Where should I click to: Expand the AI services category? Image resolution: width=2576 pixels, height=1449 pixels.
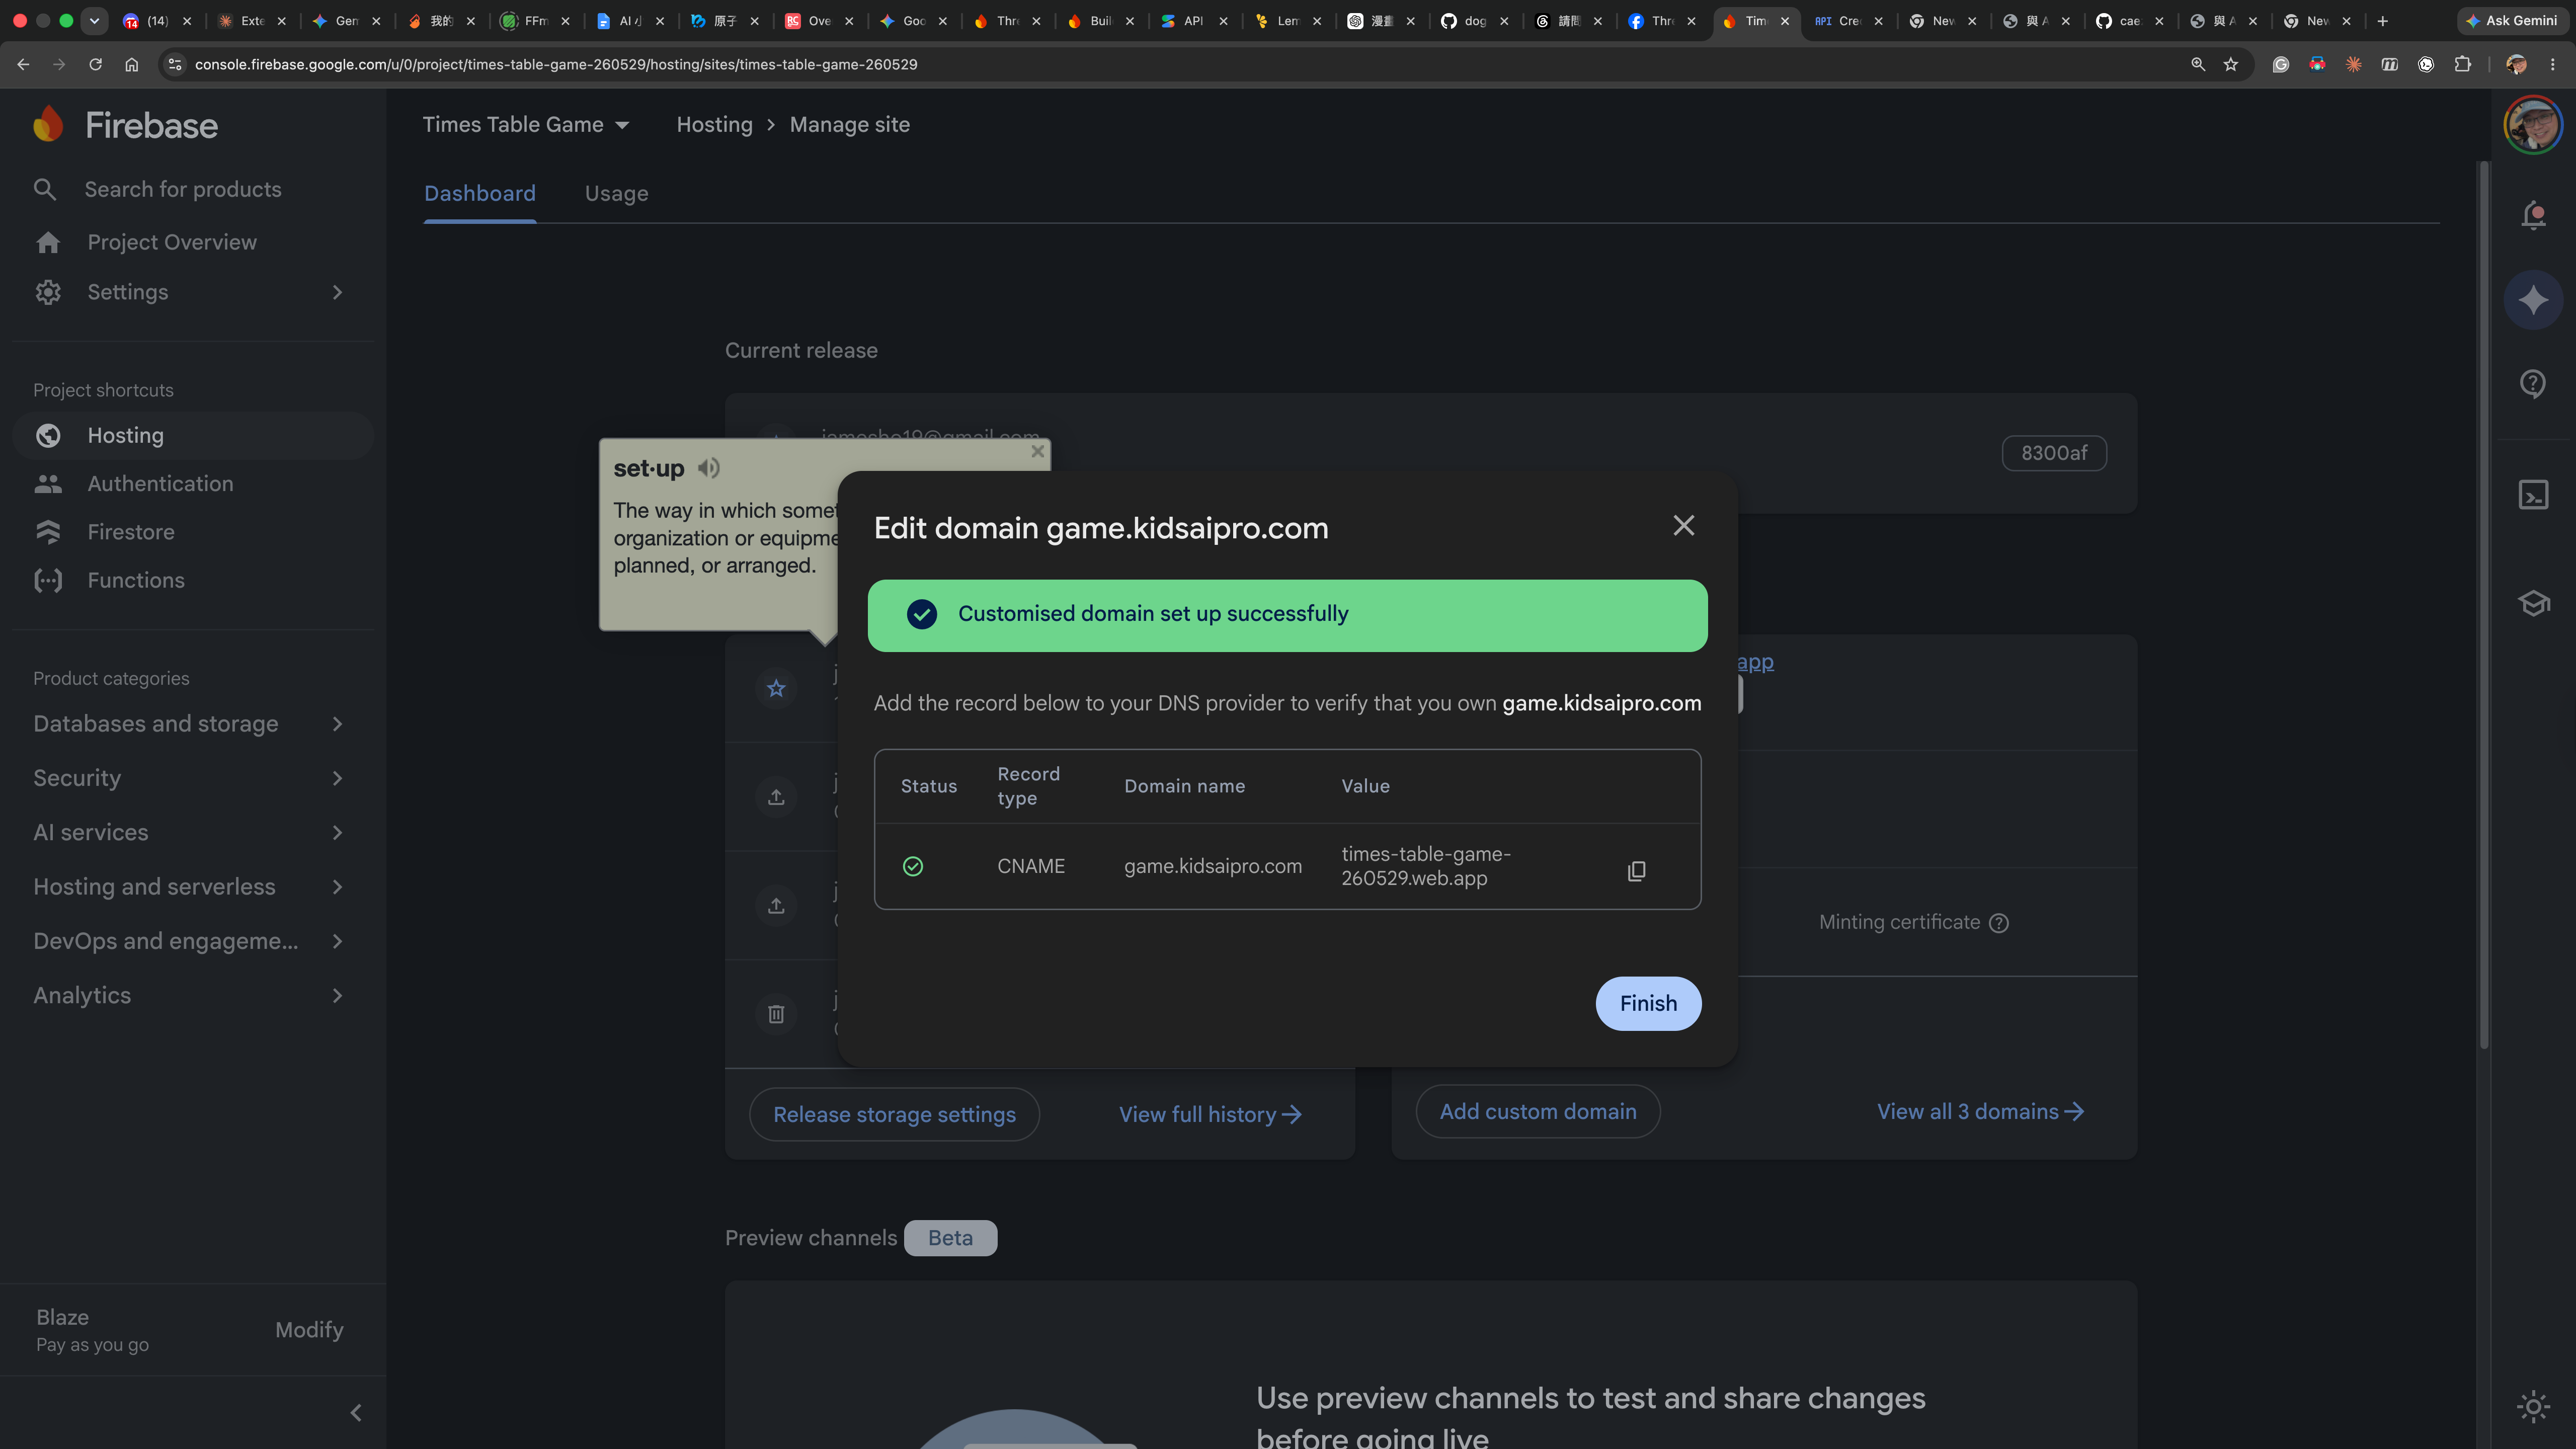tap(190, 832)
